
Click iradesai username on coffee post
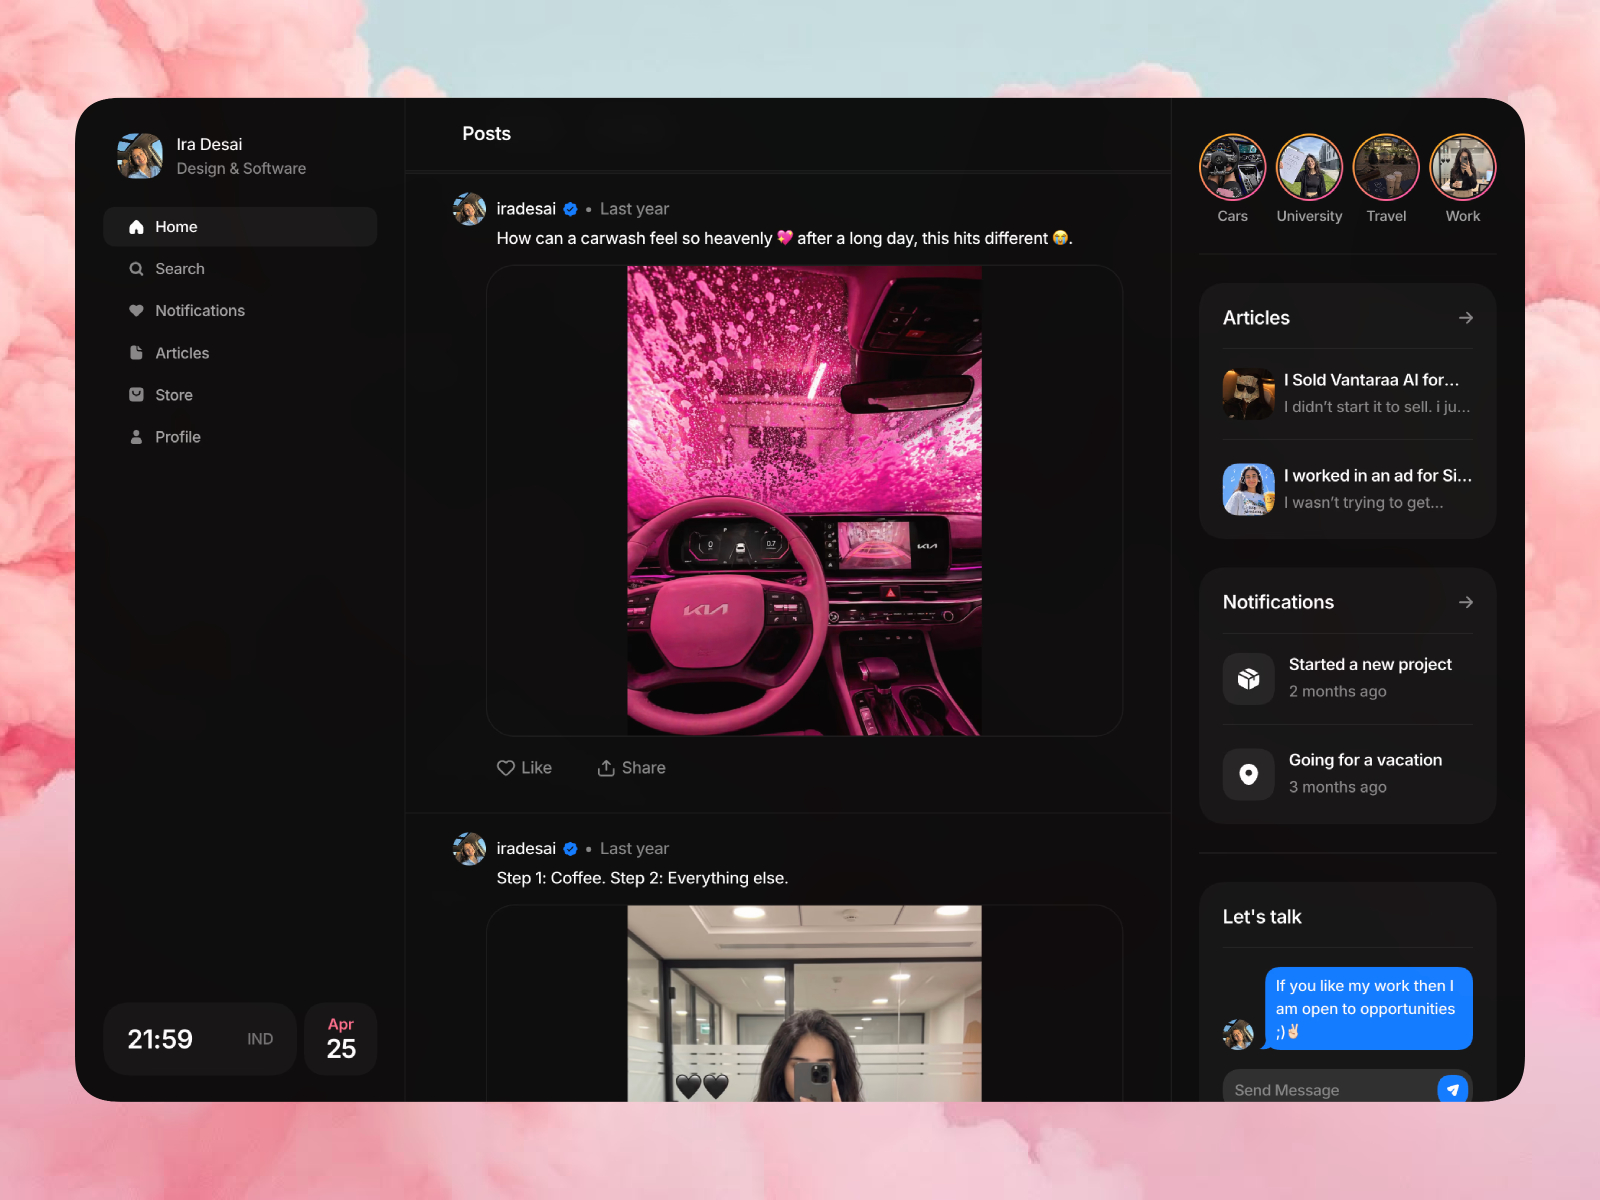pyautogui.click(x=526, y=849)
